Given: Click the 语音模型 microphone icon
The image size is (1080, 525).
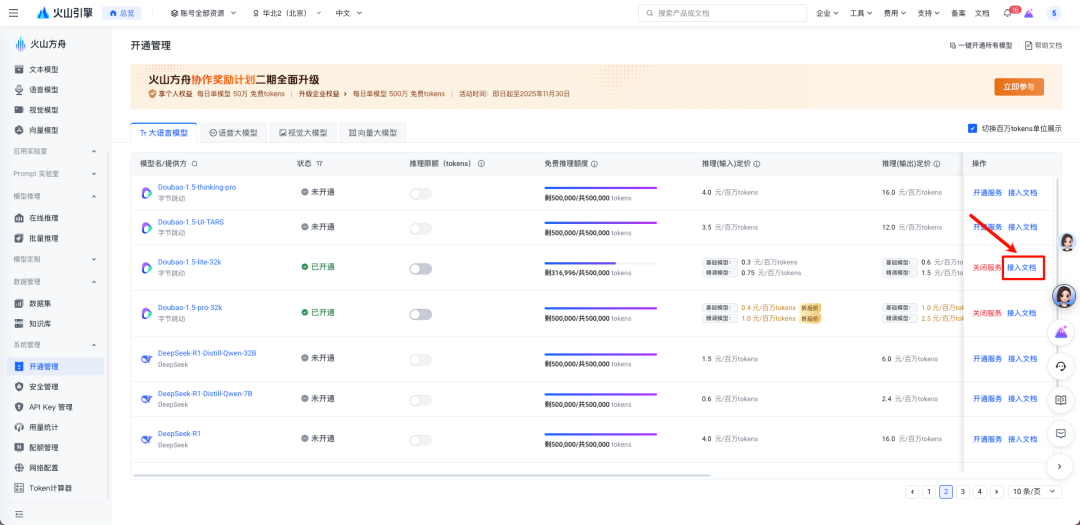Looking at the screenshot, I should pos(19,90).
